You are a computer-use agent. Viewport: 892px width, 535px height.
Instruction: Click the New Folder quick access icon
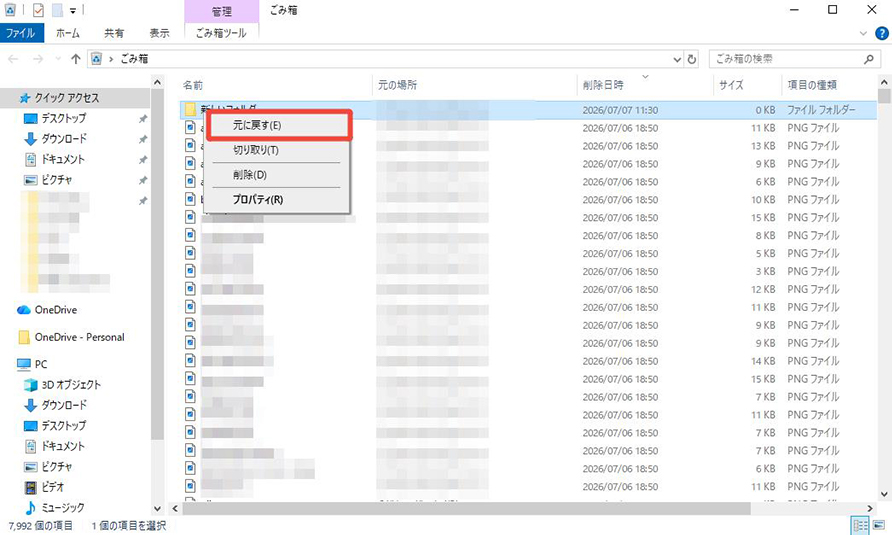[x=57, y=10]
